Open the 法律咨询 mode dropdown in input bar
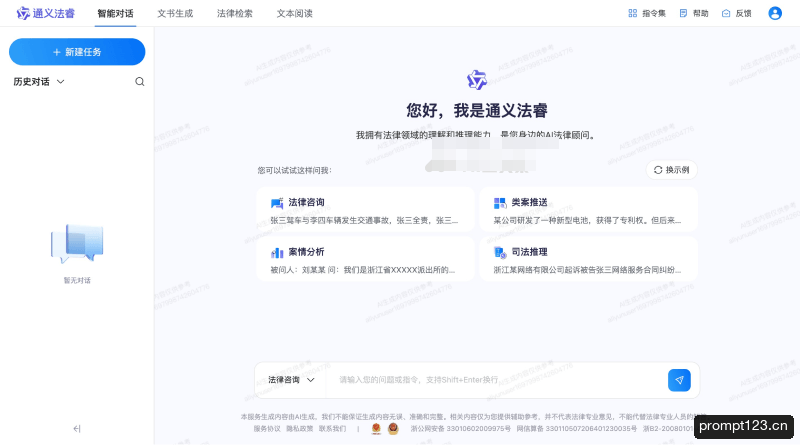This screenshot has height=445, width=800. [x=291, y=380]
